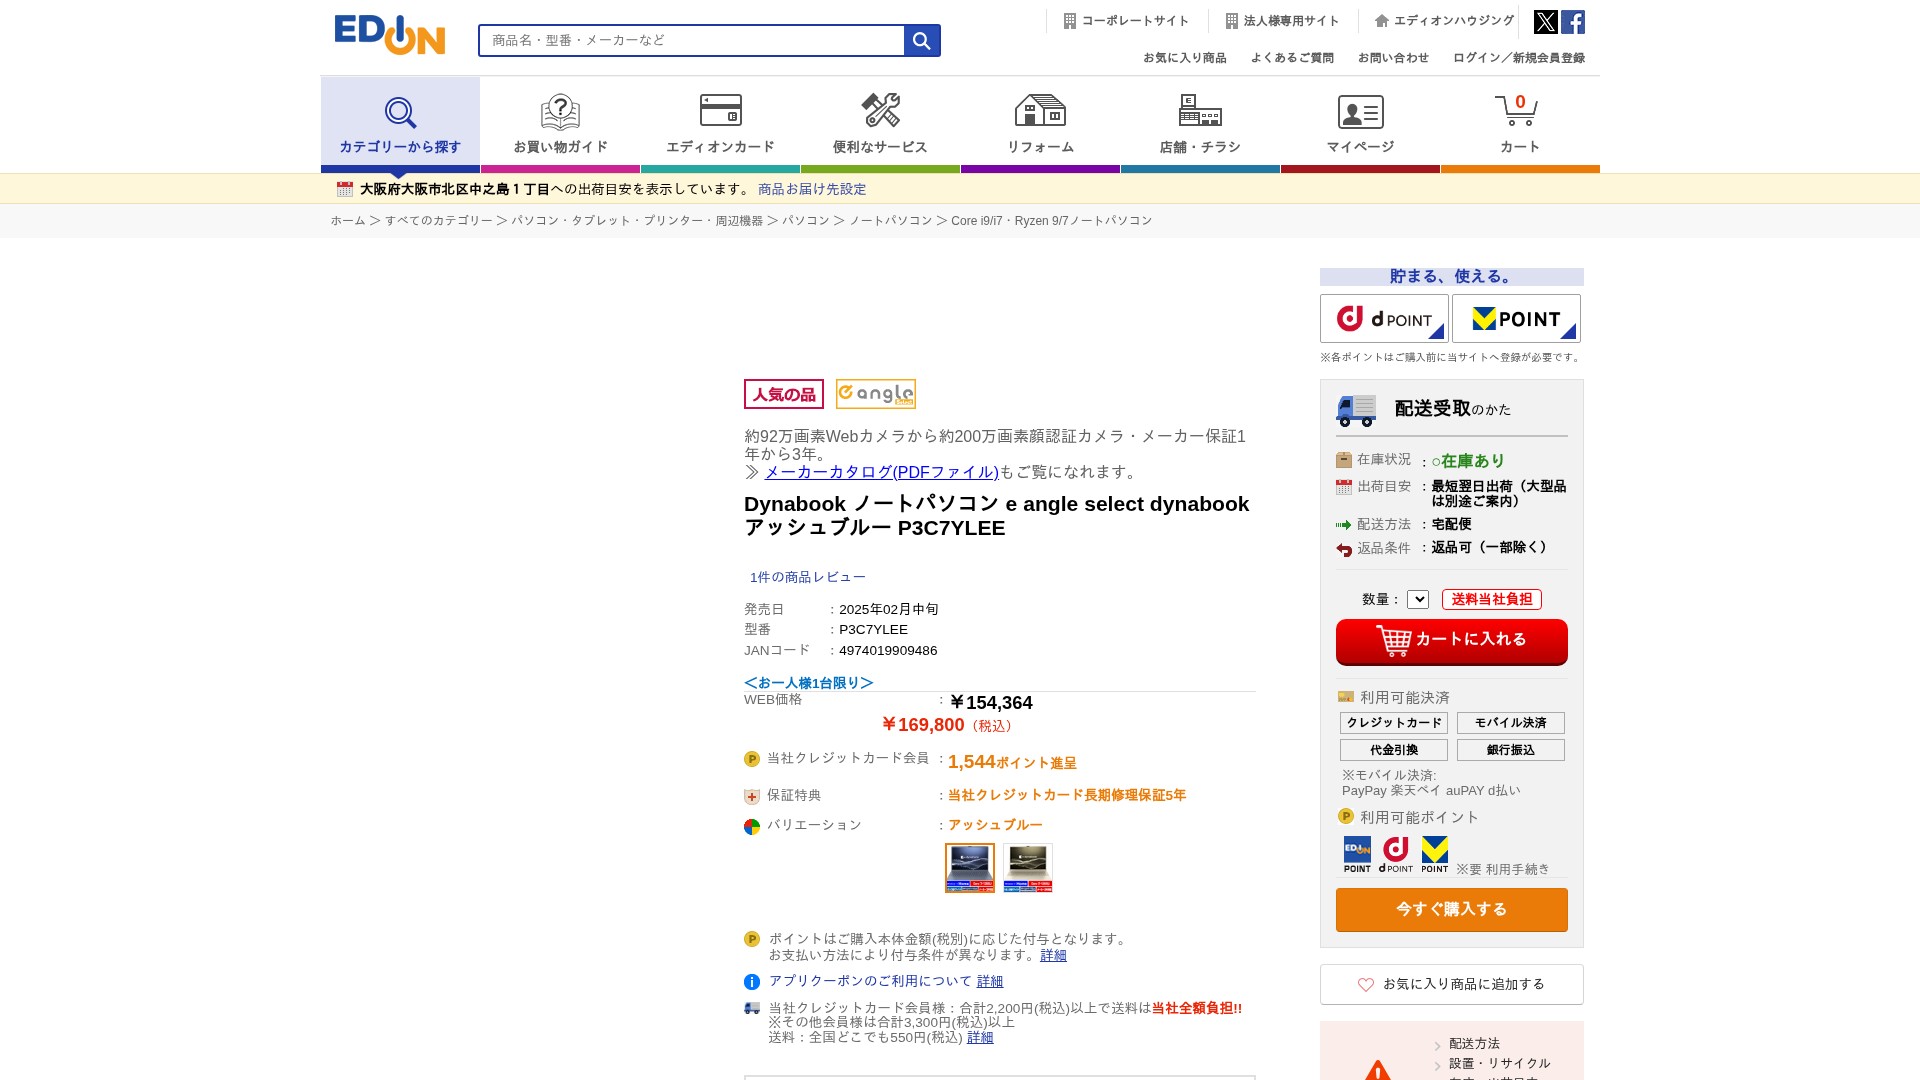This screenshot has width=1920, height=1080.
Task: Open 配送方法 sidebar link
Action: 1474,1044
